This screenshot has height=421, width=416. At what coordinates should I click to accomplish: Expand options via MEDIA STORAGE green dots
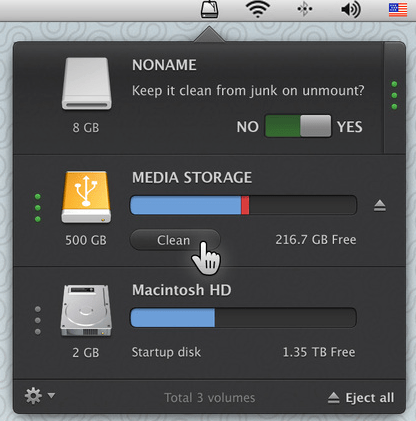point(38,208)
